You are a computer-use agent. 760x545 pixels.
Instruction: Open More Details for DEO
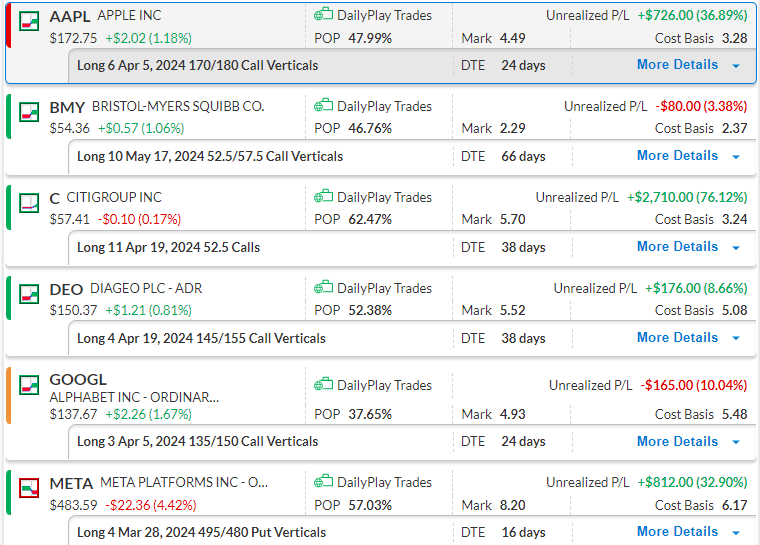(x=677, y=337)
